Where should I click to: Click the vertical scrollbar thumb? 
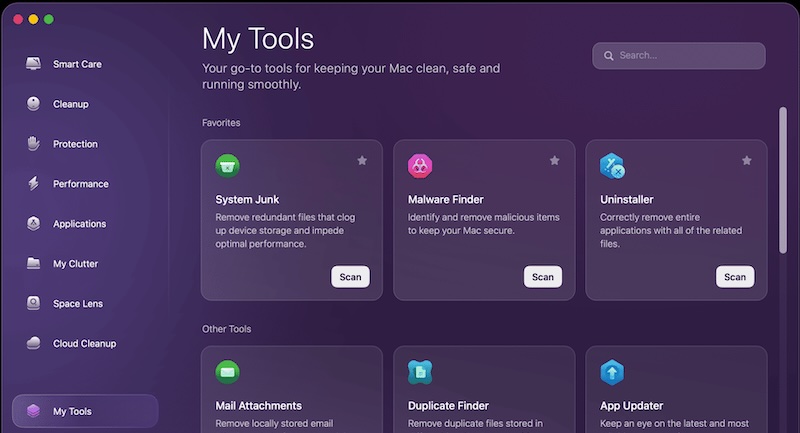(x=783, y=180)
